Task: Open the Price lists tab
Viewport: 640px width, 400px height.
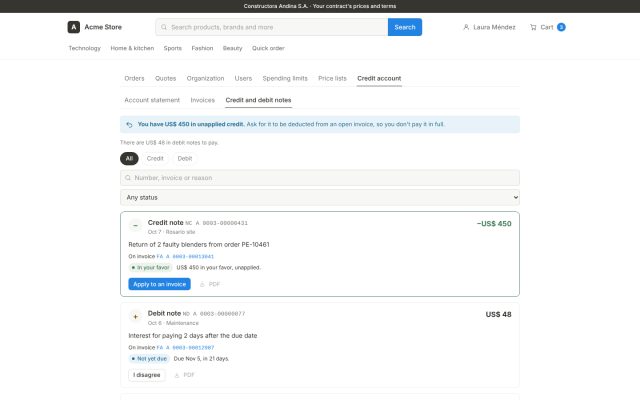Action: tap(332, 78)
